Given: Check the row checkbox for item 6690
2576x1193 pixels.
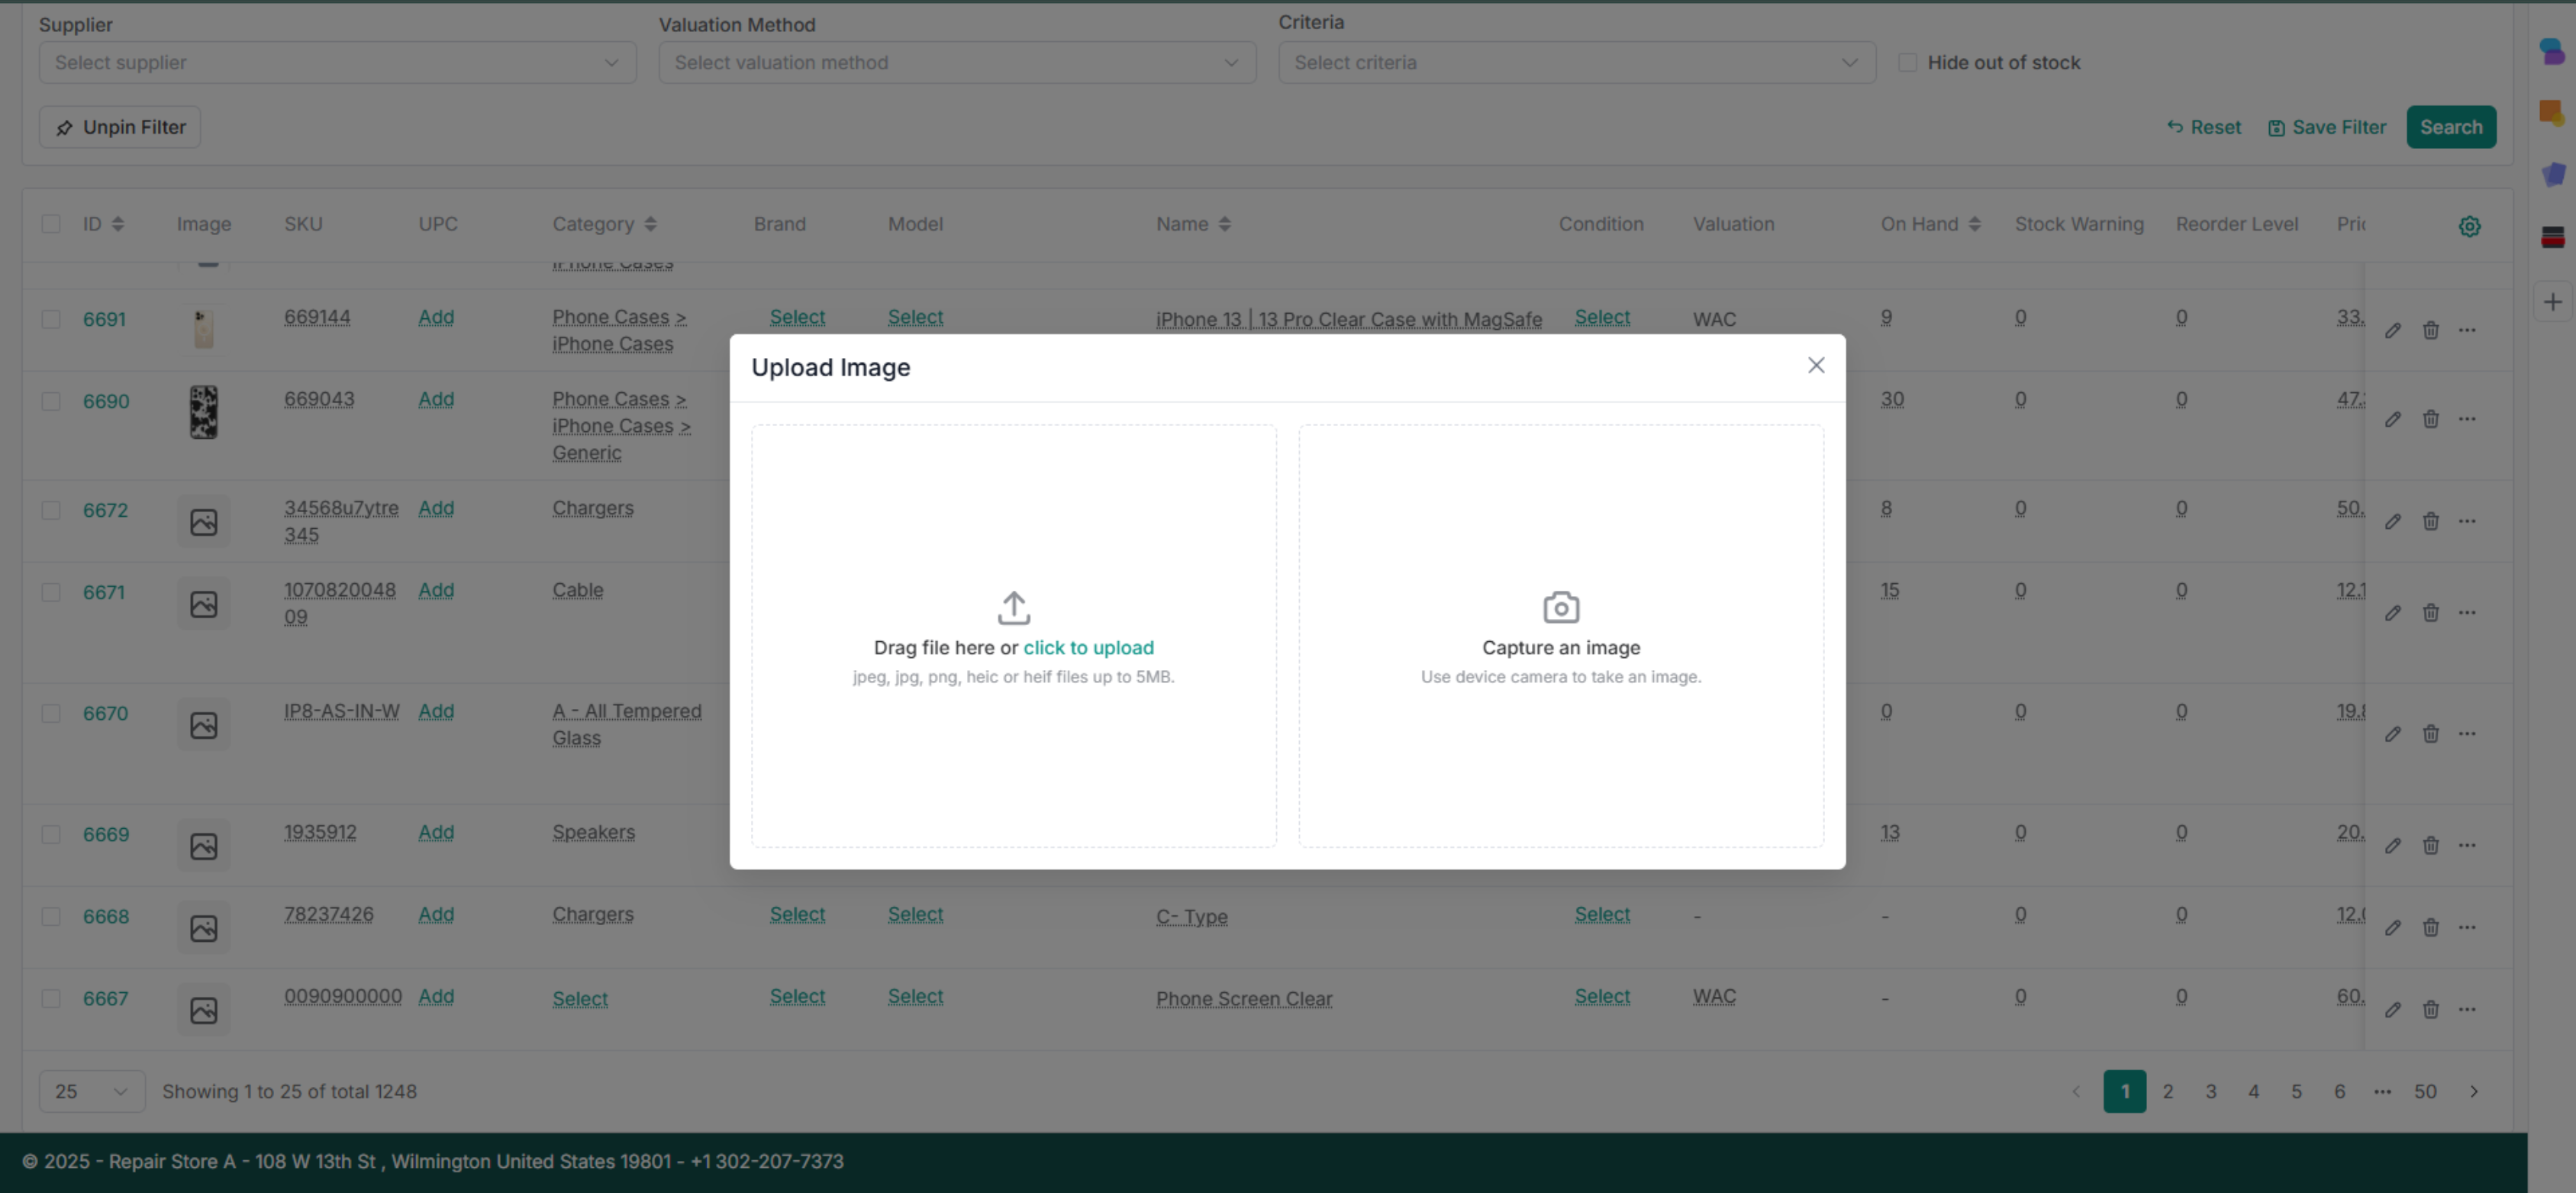Looking at the screenshot, I should [x=51, y=402].
